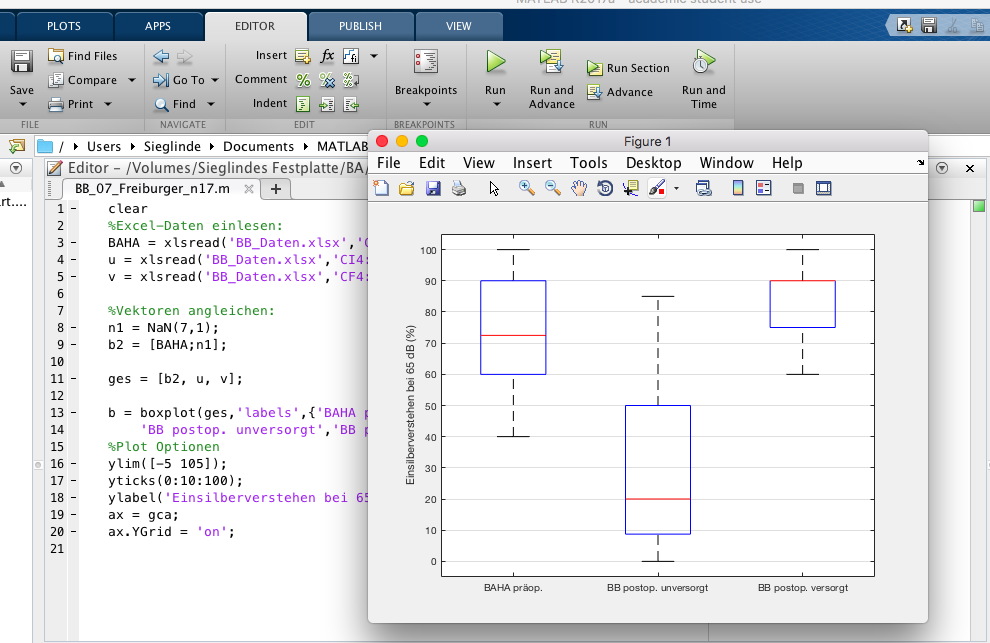This screenshot has height=643, width=990.
Task: Switch to the PUBLISH ribbon tab
Action: 359,27
